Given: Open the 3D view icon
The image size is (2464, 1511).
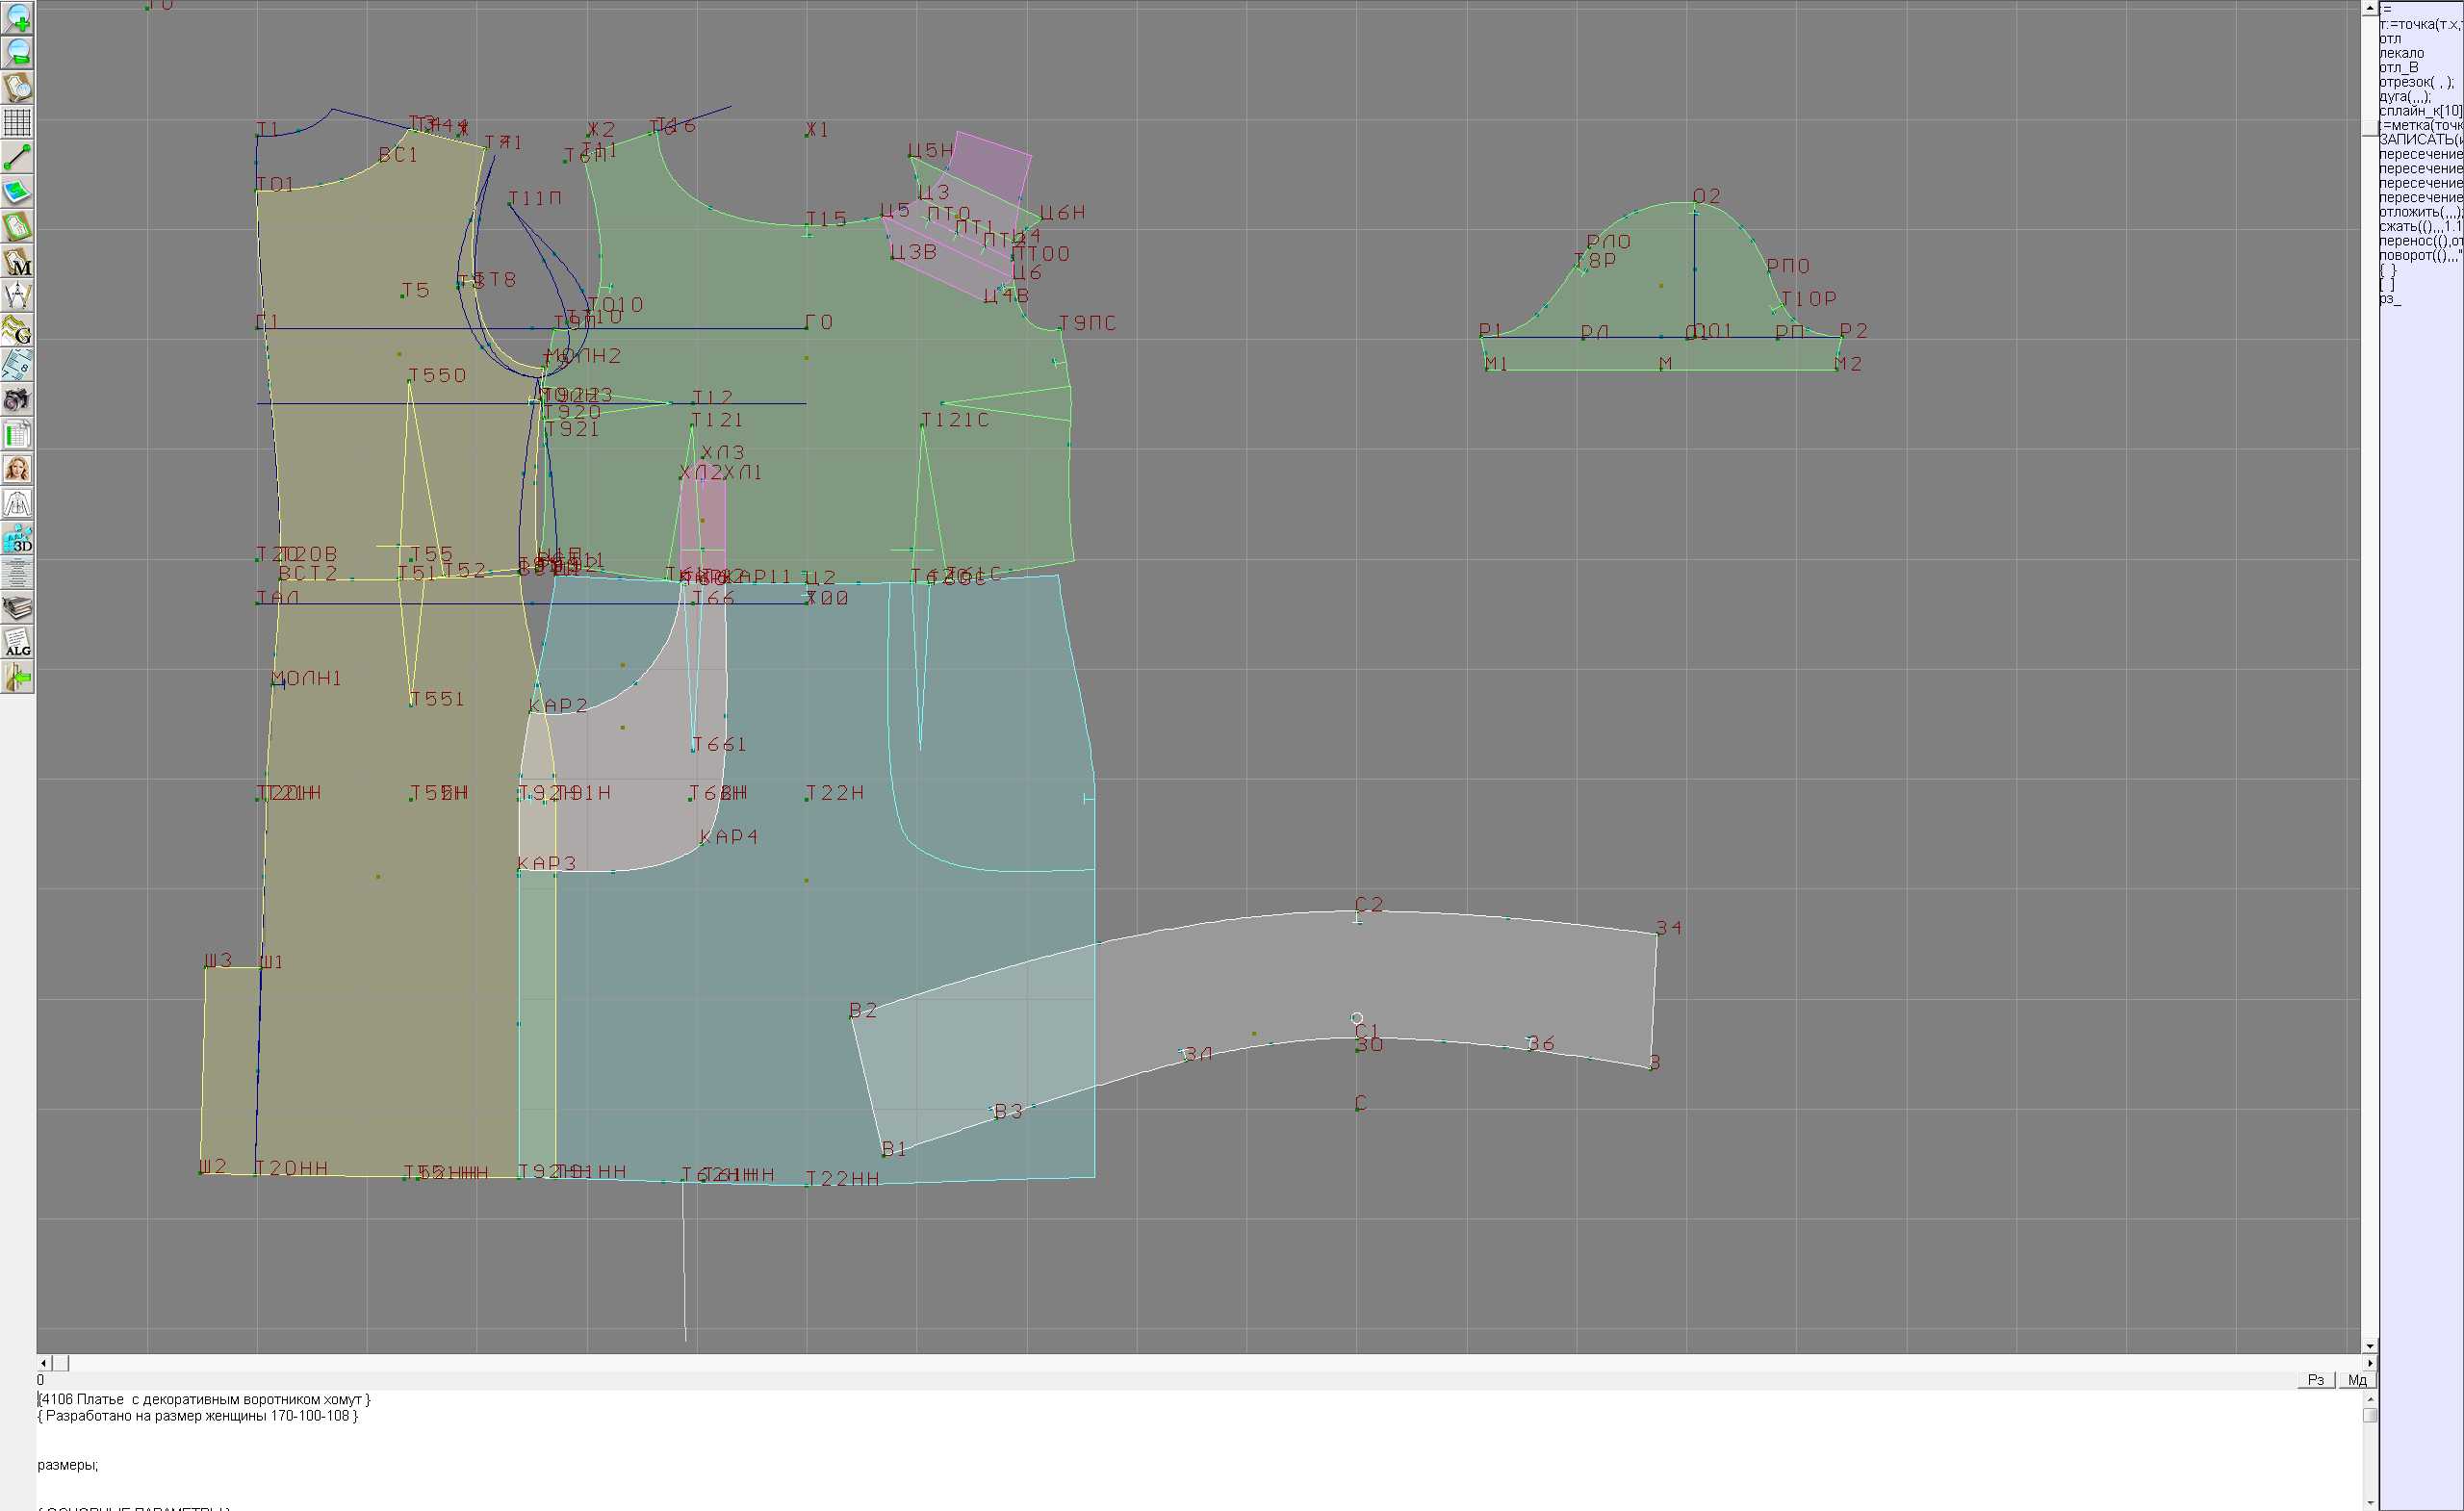Looking at the screenshot, I should pos(17,539).
